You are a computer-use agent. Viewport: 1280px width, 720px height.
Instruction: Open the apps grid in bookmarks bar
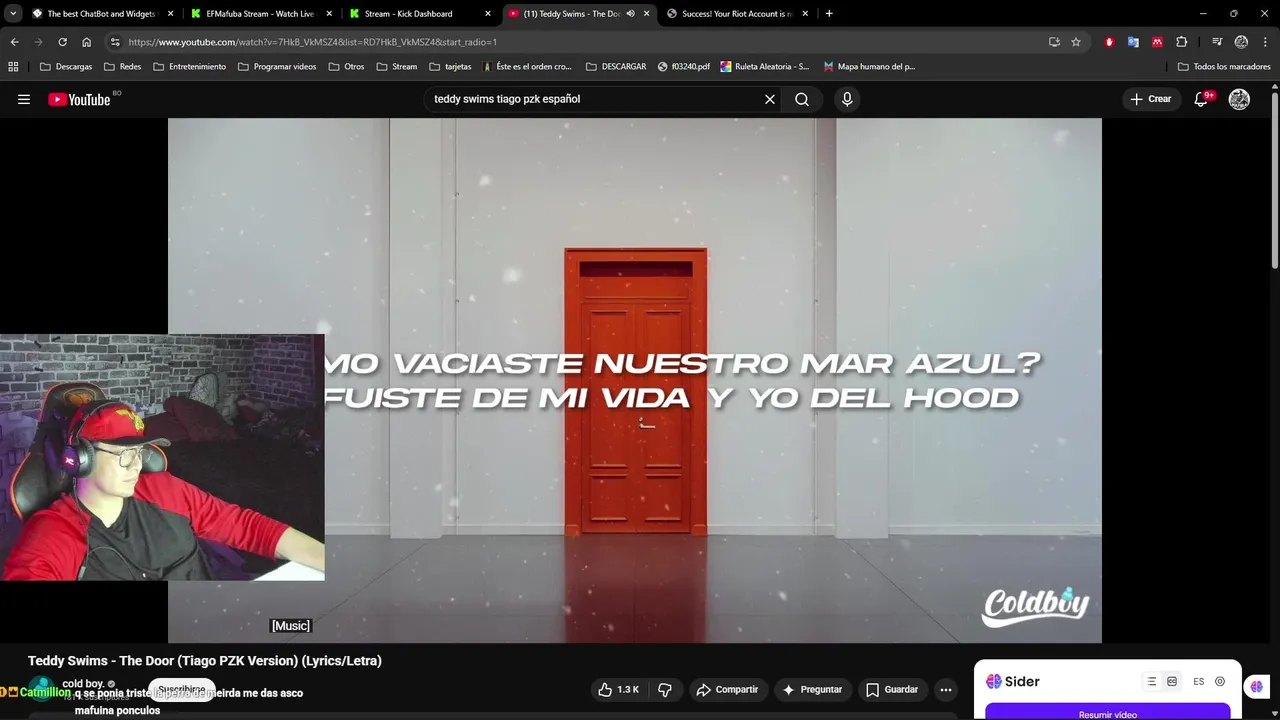click(13, 67)
